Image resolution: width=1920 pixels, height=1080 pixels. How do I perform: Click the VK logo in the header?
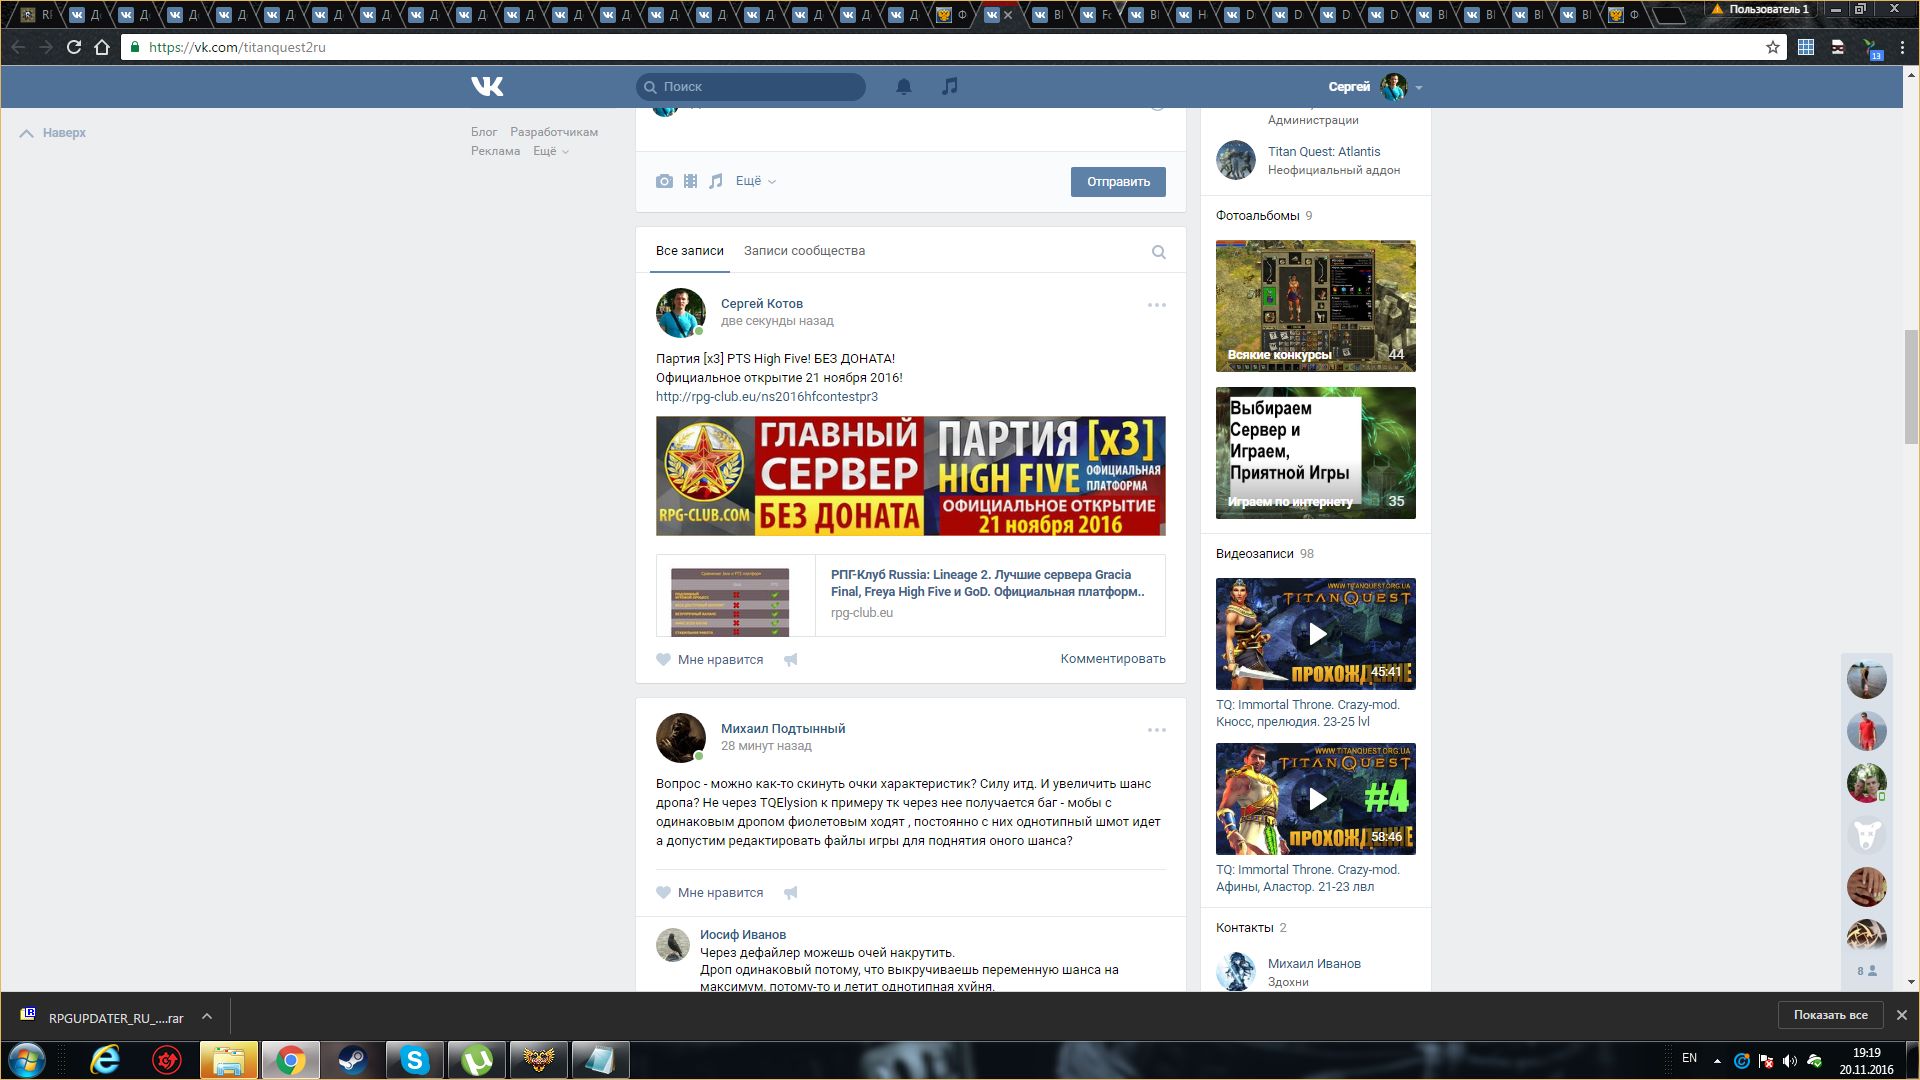[487, 87]
